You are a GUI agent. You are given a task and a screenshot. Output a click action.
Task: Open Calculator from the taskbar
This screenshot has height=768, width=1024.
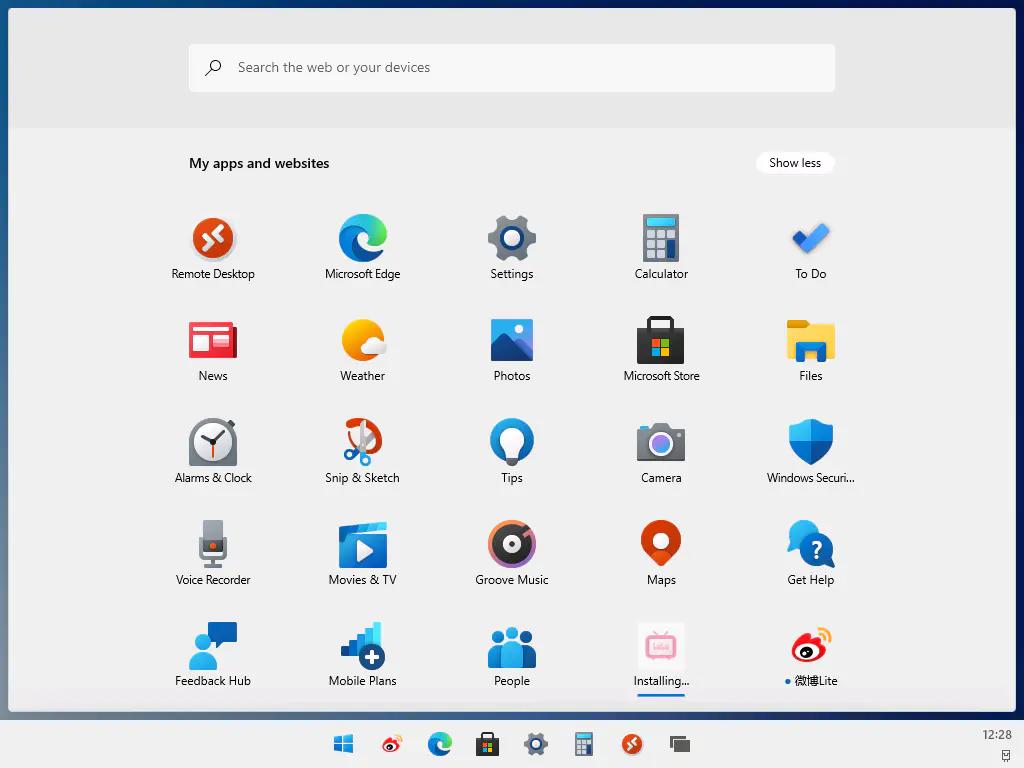583,744
